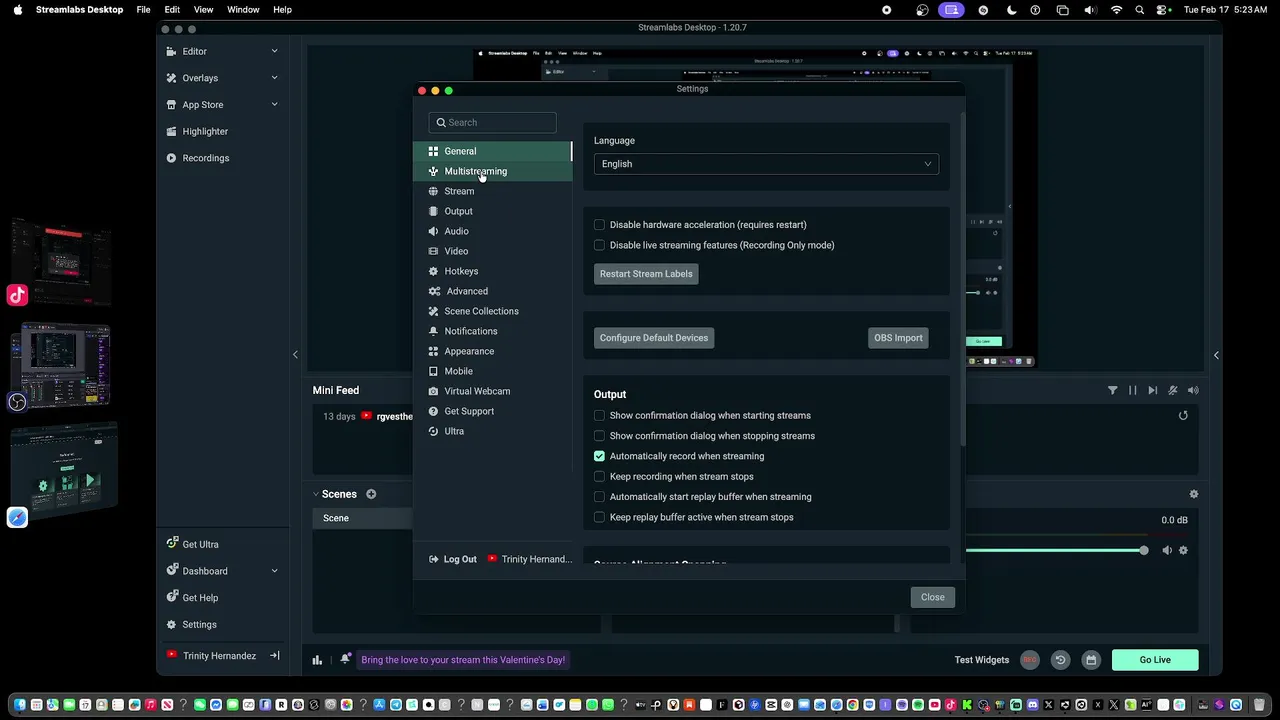Click the left preview panel collapse arrow
This screenshot has height=720, width=1280.
point(295,355)
